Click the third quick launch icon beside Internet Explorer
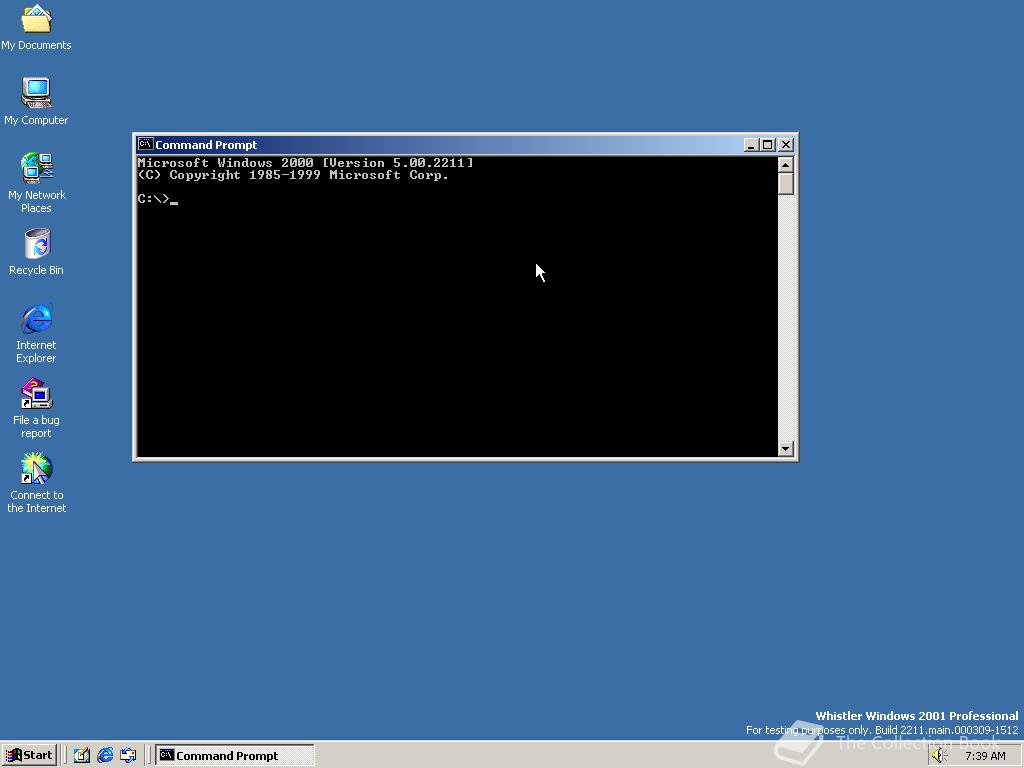This screenshot has height=768, width=1024. point(128,756)
